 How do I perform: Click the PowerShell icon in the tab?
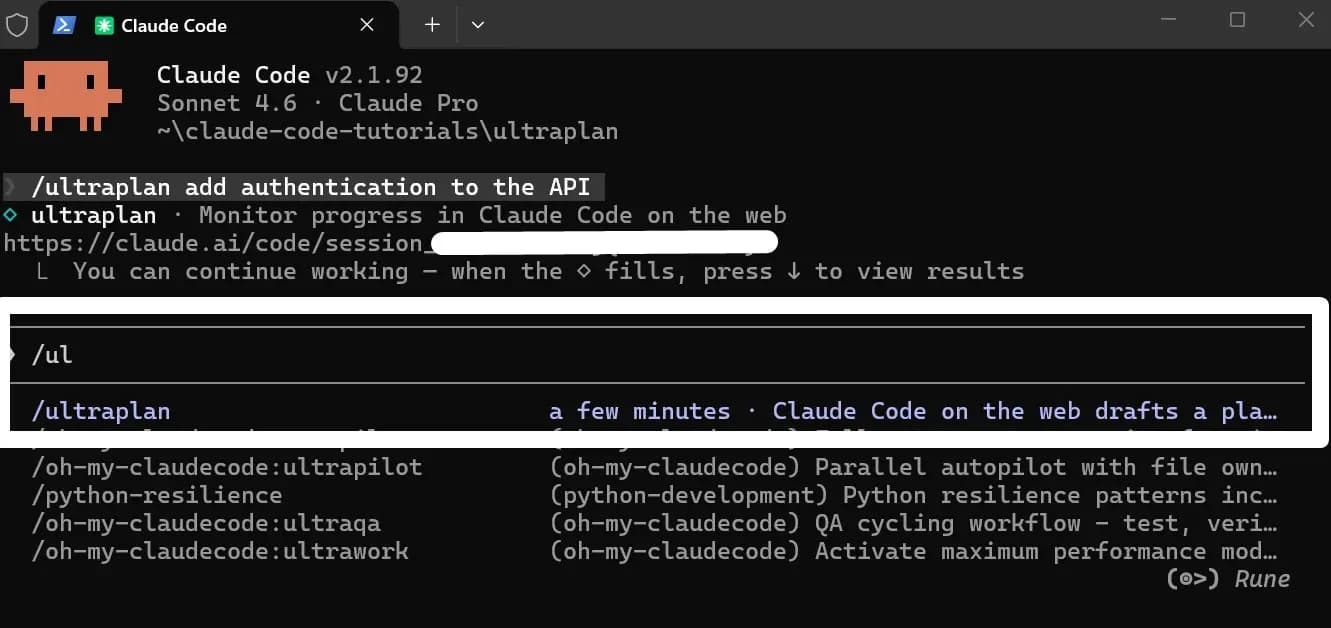[64, 25]
